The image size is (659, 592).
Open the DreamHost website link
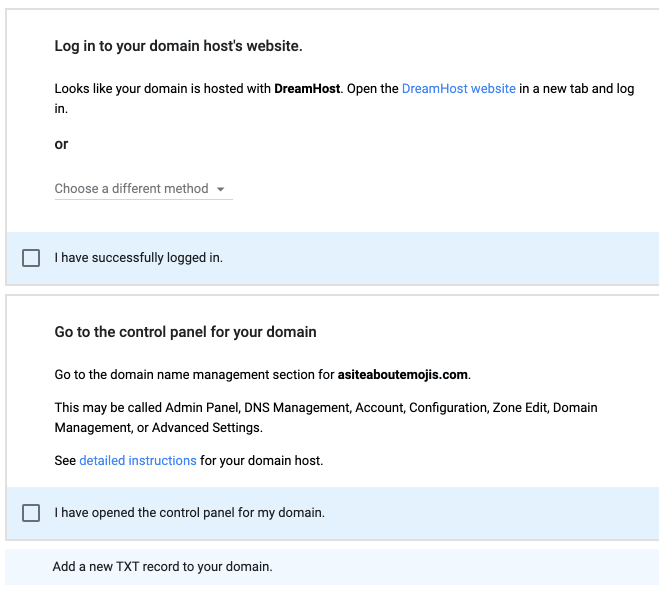pyautogui.click(x=458, y=89)
